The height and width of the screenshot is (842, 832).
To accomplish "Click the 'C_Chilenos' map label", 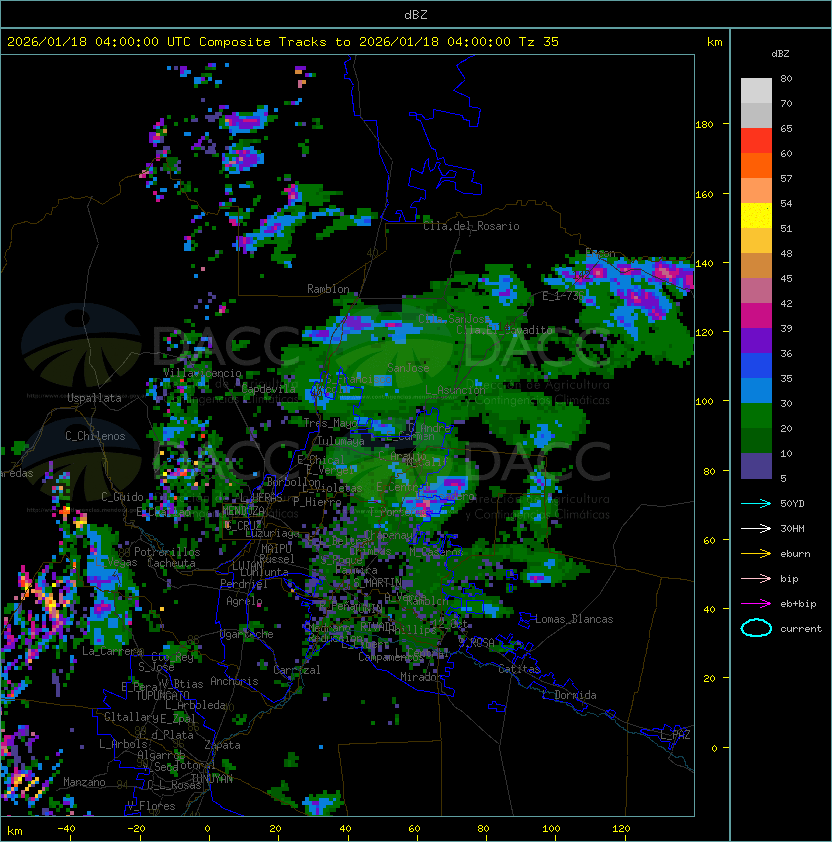I will click(95, 436).
